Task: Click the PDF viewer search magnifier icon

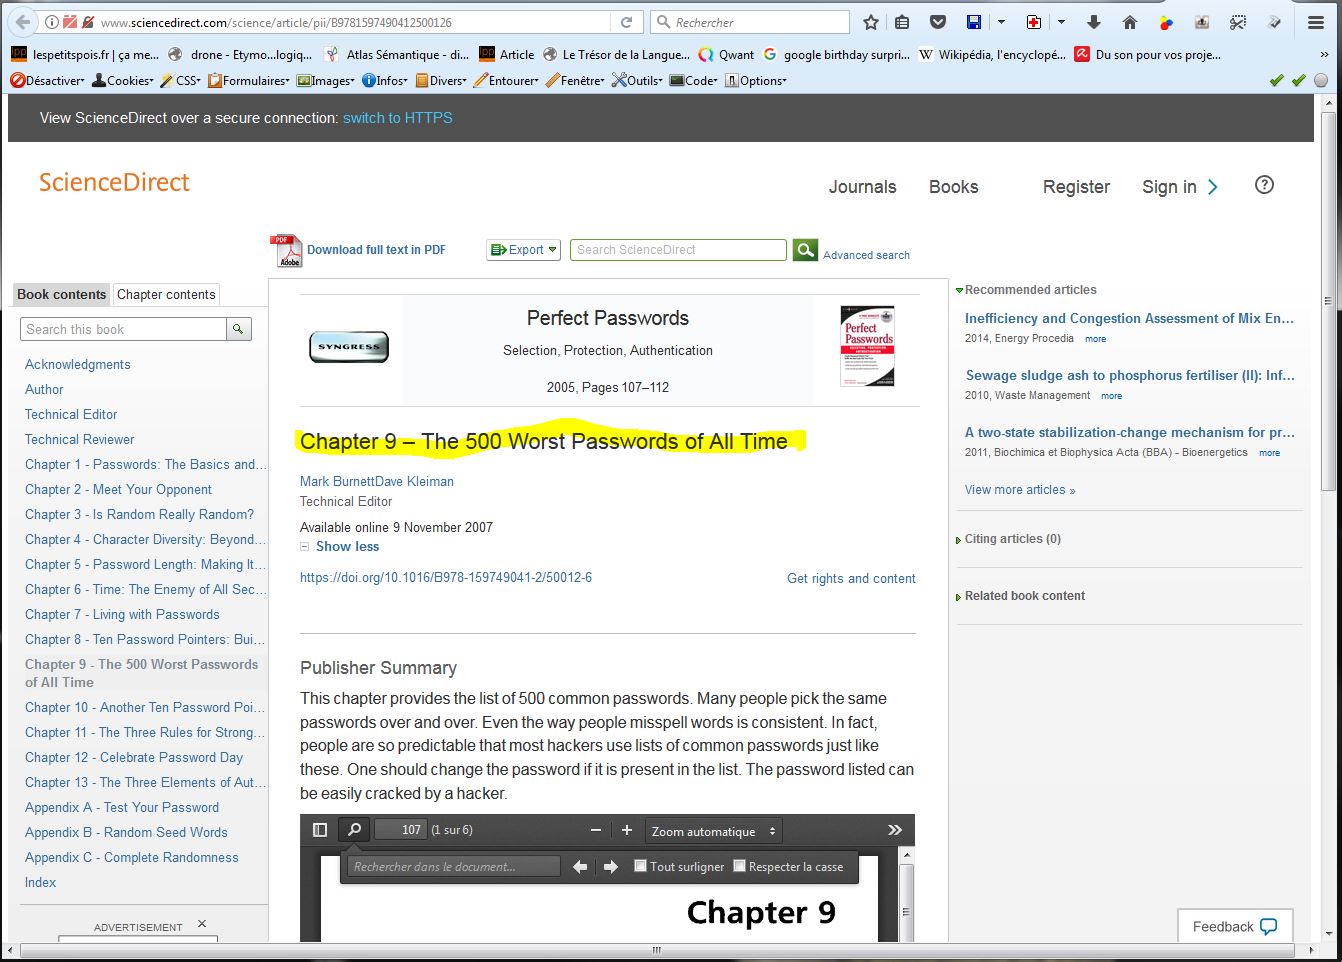Action: (x=354, y=830)
